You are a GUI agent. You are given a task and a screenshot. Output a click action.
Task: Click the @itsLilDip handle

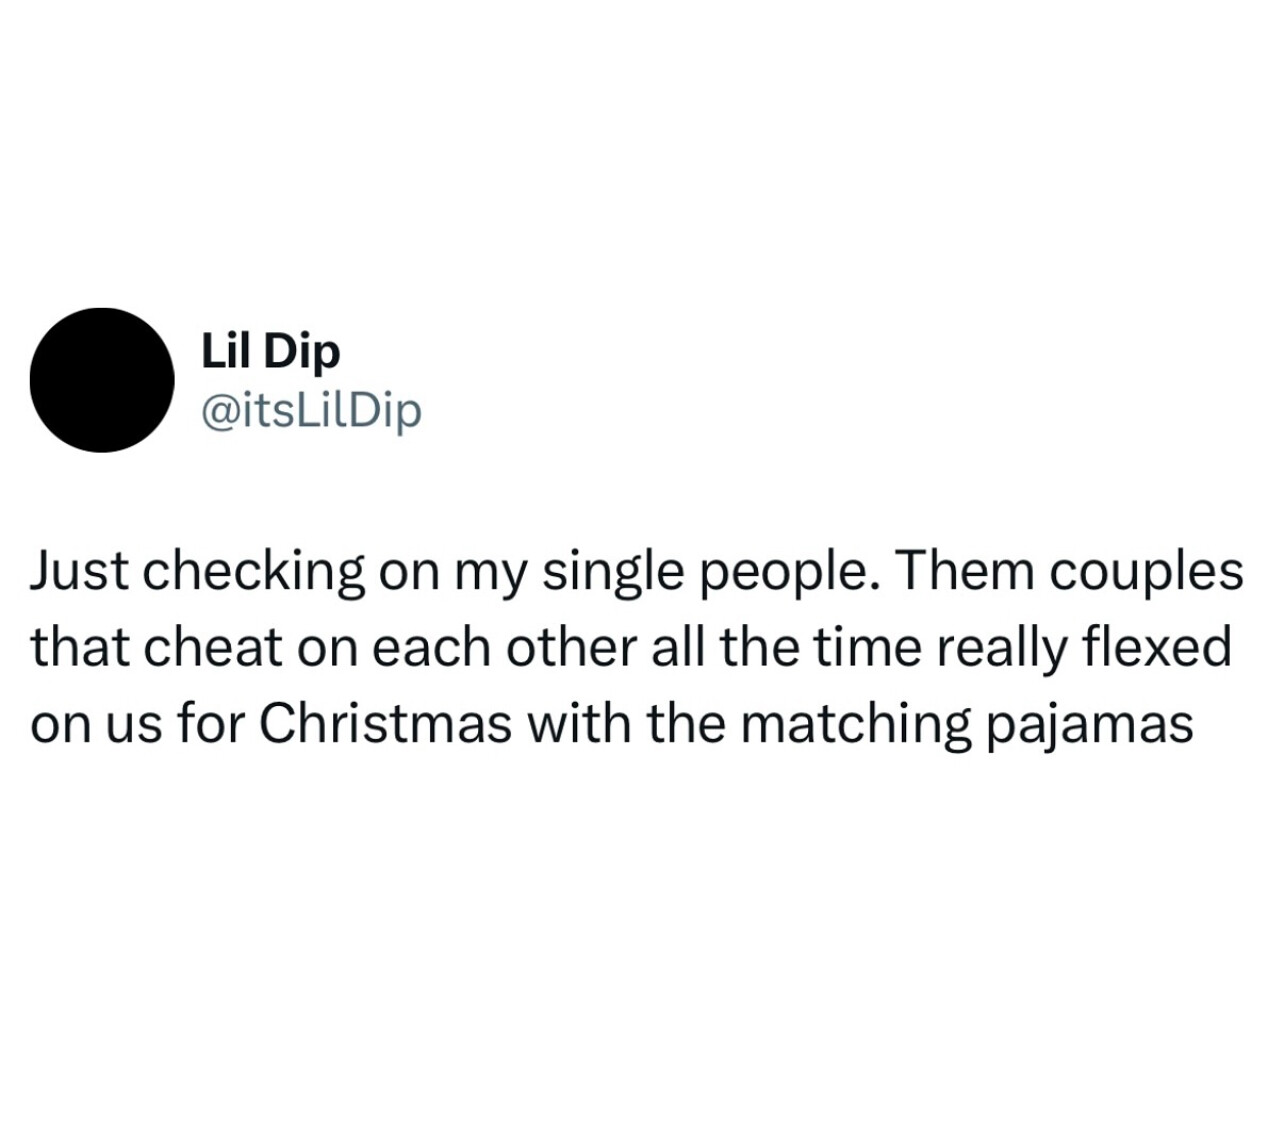[311, 410]
